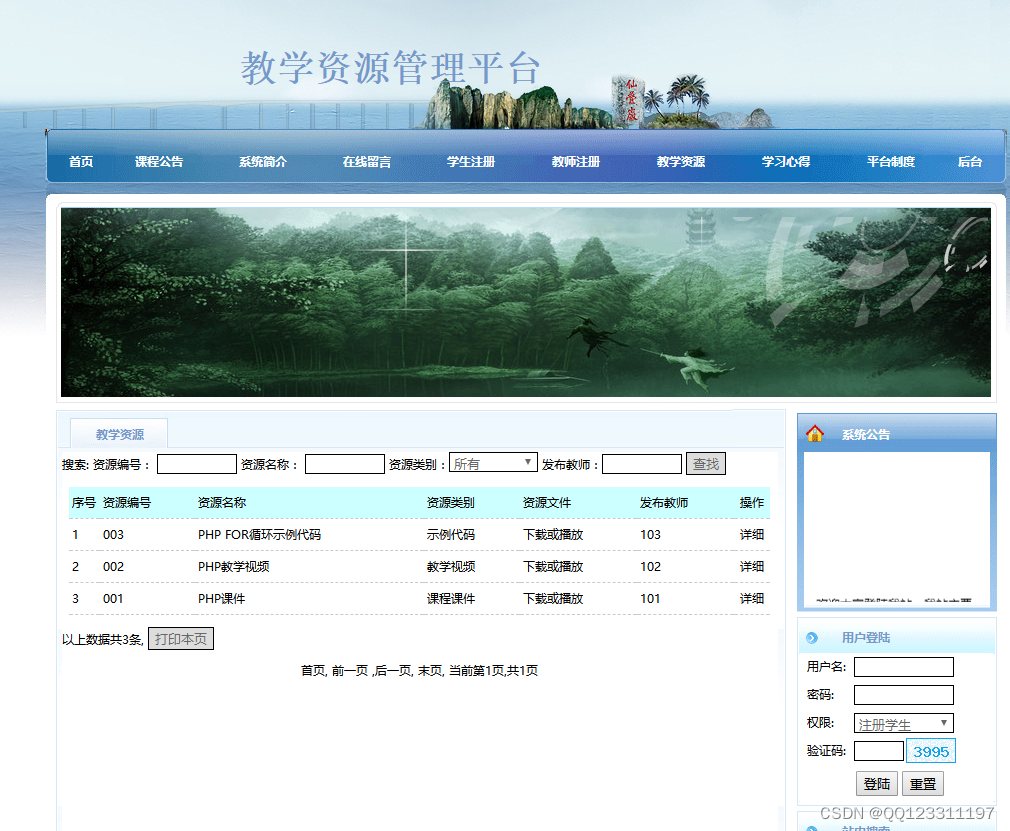
Task: Click teacher value 101
Action: click(650, 599)
